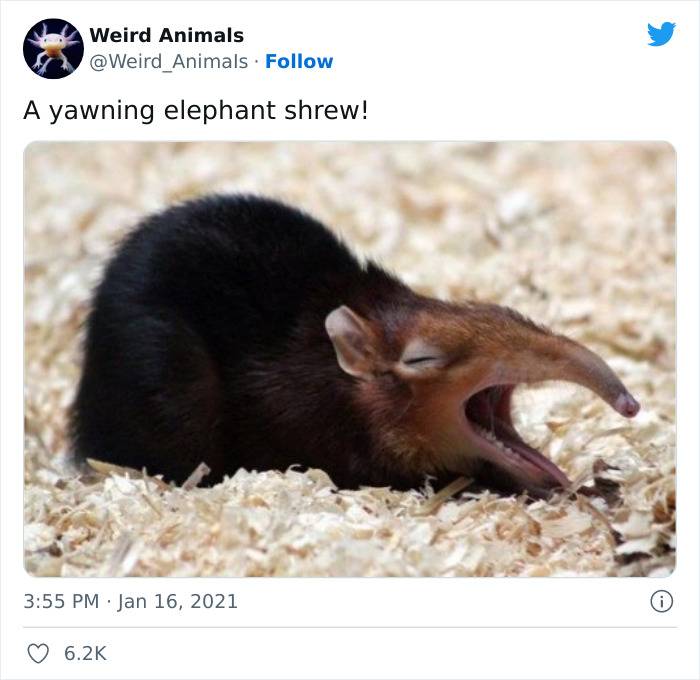This screenshot has width=700, height=680.
Task: Click the Twitter bird logo
Action: click(661, 34)
